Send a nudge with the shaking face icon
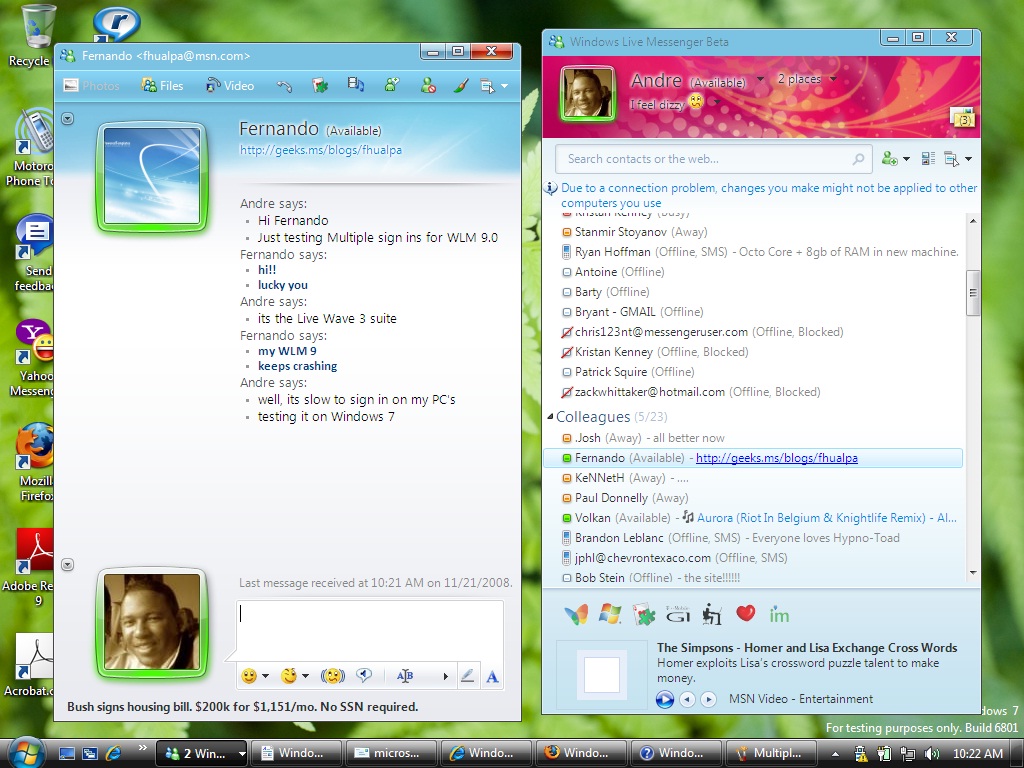The height and width of the screenshot is (768, 1024). (332, 676)
